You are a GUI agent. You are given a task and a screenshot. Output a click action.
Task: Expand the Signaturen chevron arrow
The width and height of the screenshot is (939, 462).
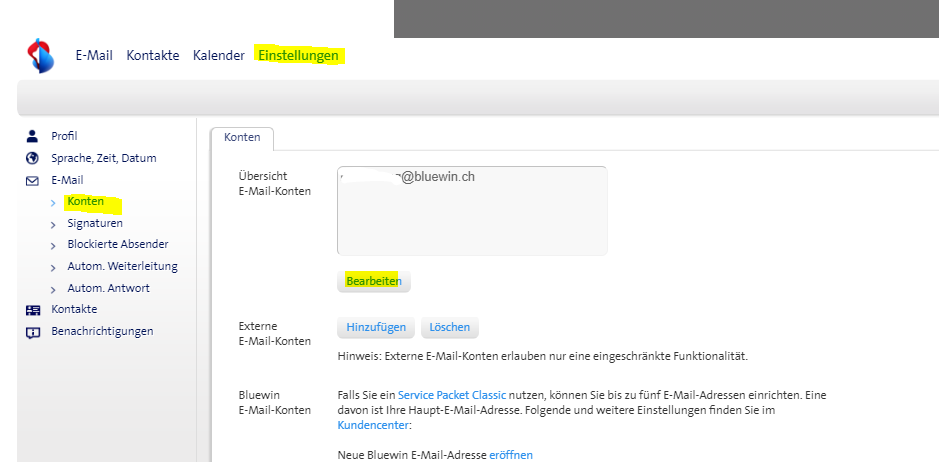(53, 224)
